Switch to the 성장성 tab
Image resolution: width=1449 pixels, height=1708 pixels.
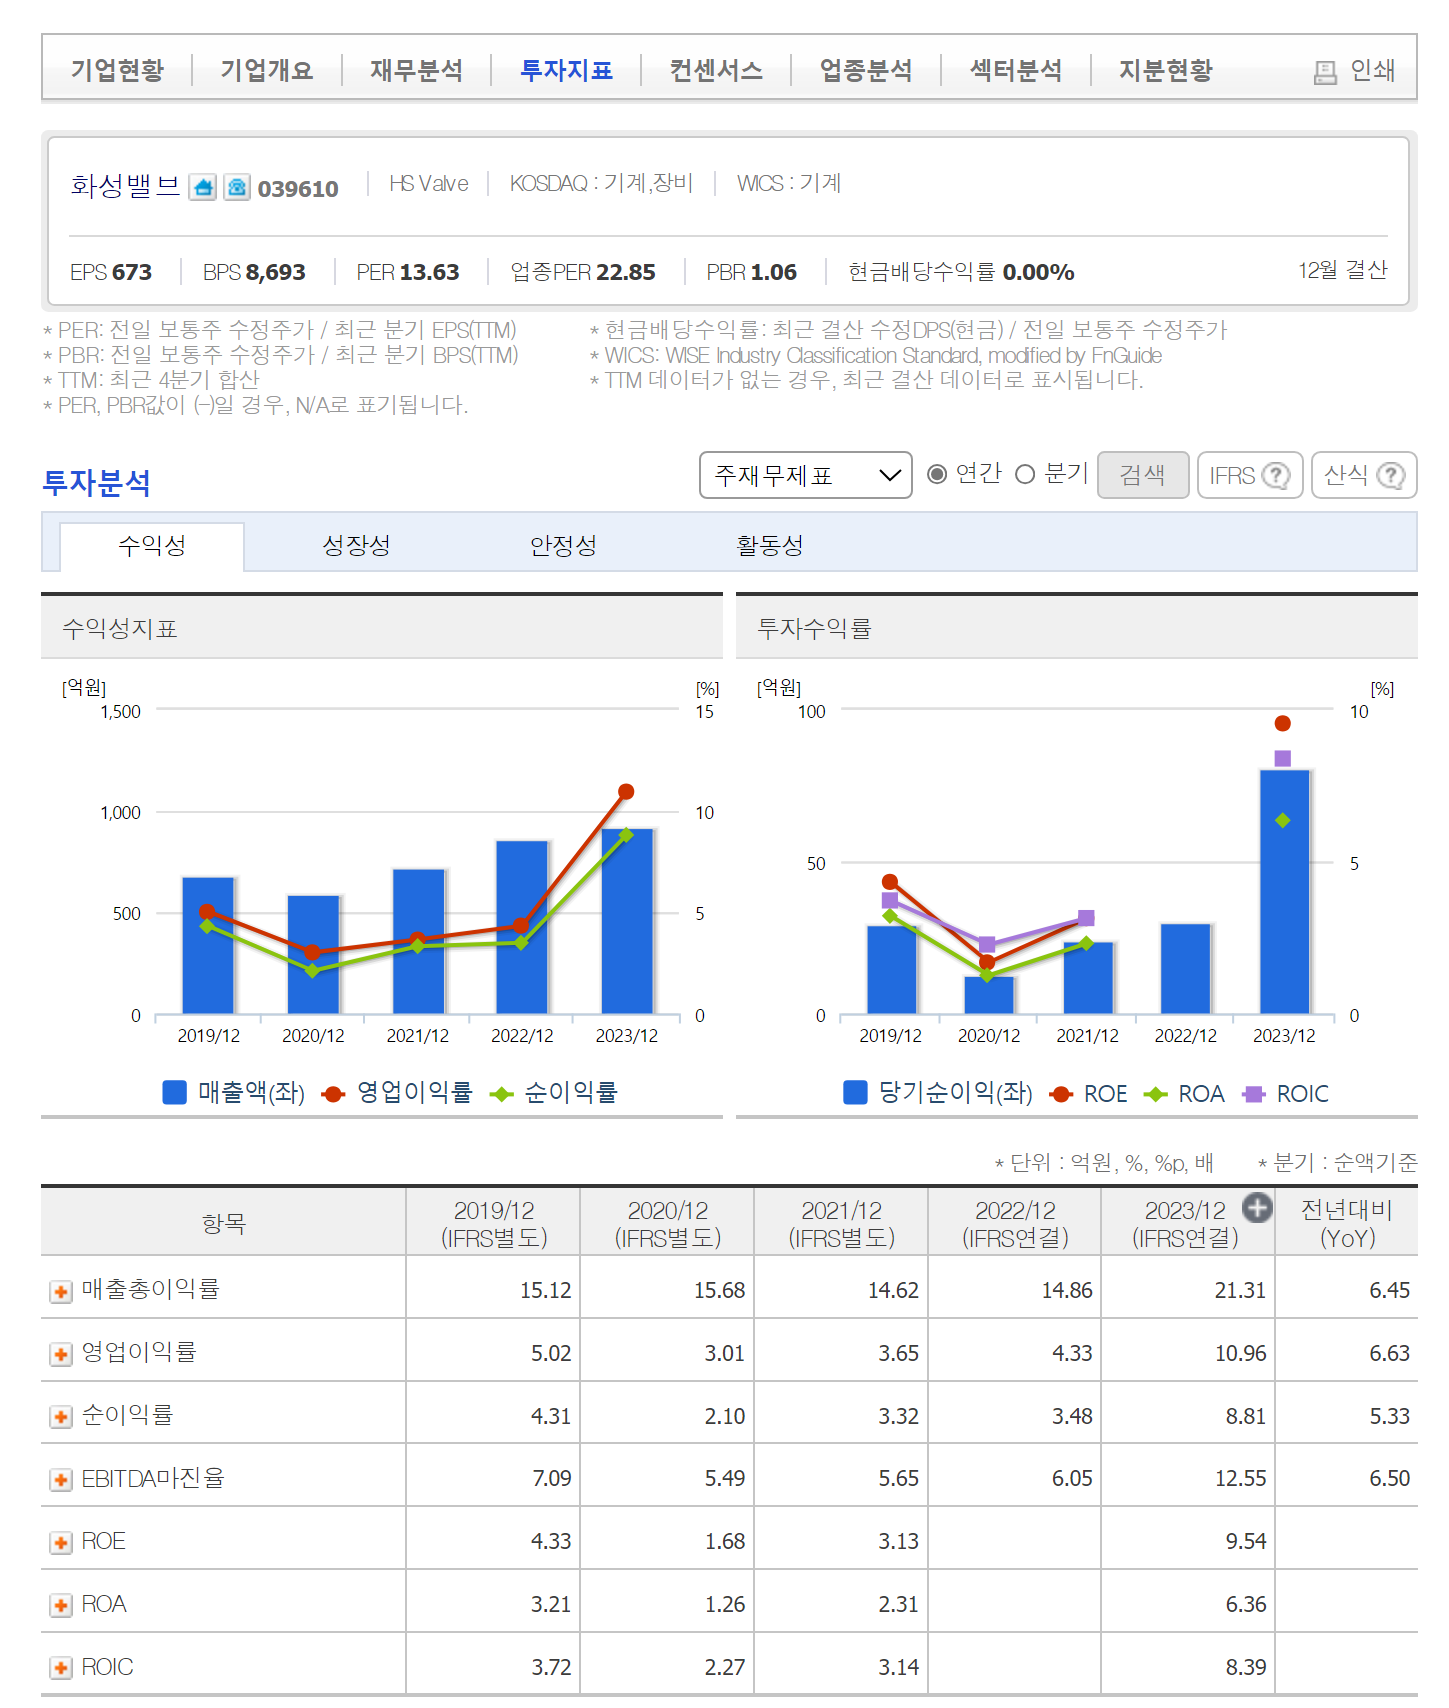click(357, 546)
